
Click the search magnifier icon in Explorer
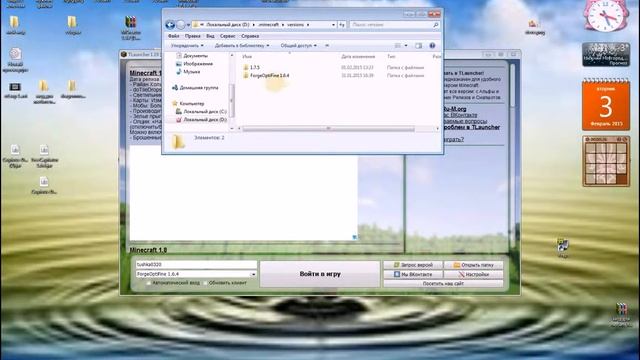click(436, 25)
